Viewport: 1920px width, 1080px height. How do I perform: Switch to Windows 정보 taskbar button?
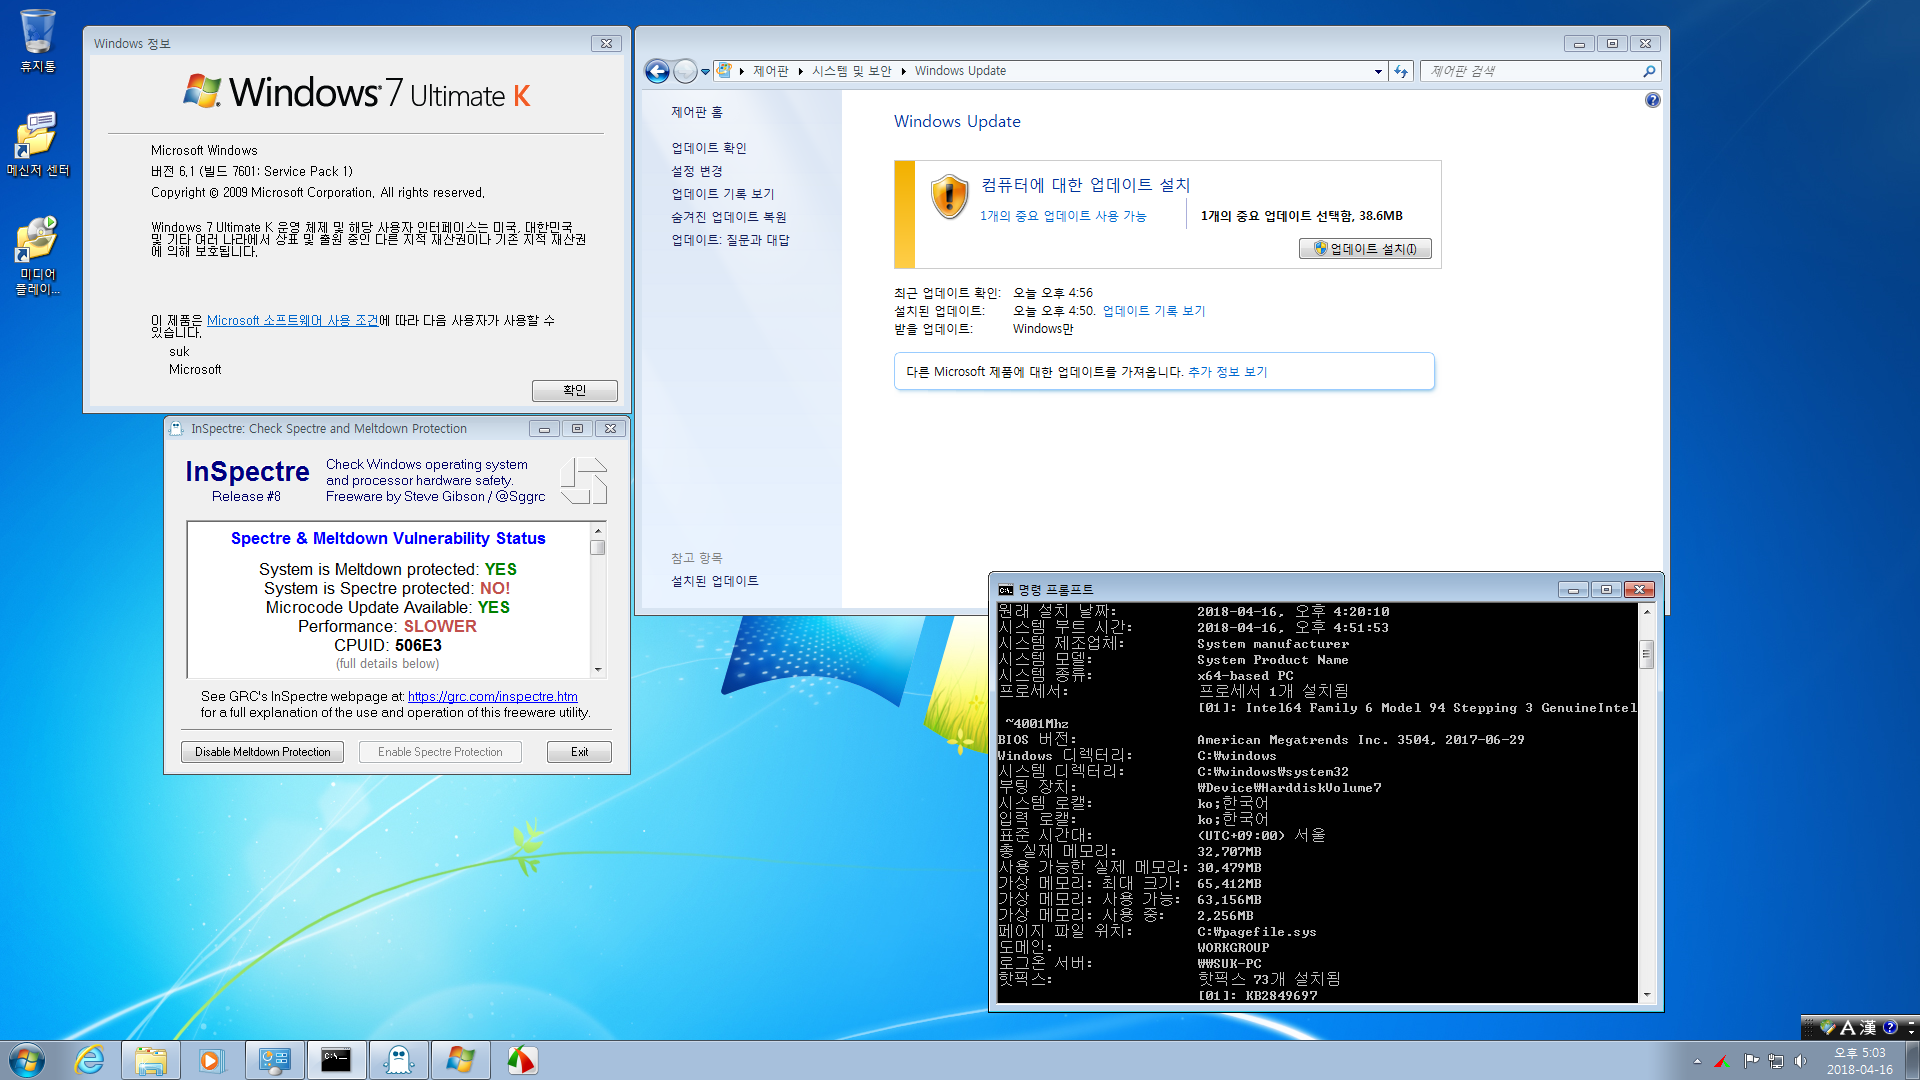pos(460,1060)
